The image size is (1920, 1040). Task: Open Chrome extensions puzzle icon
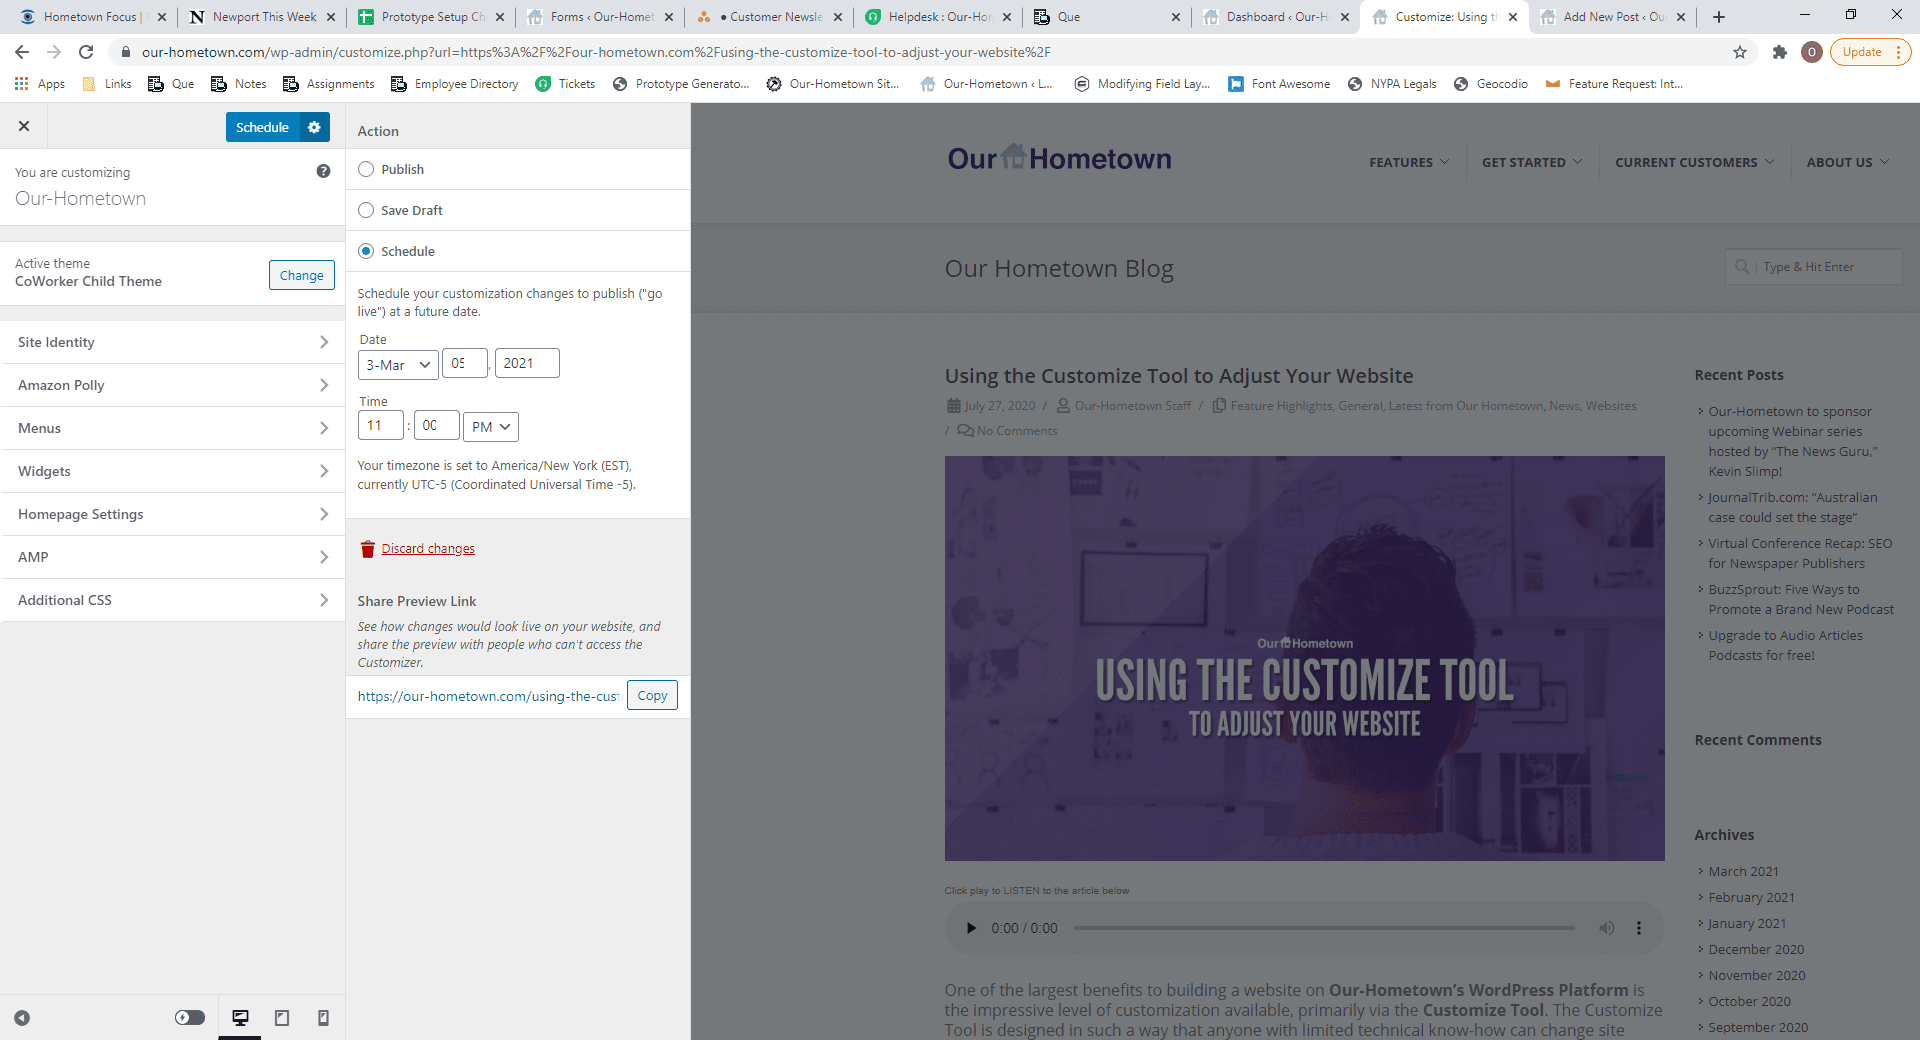1779,52
